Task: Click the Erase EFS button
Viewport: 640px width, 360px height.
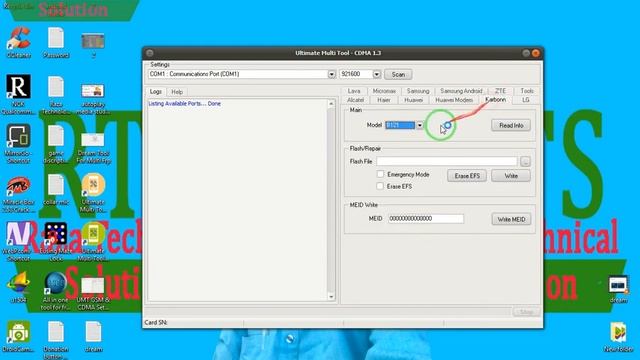Action: pyautogui.click(x=467, y=176)
